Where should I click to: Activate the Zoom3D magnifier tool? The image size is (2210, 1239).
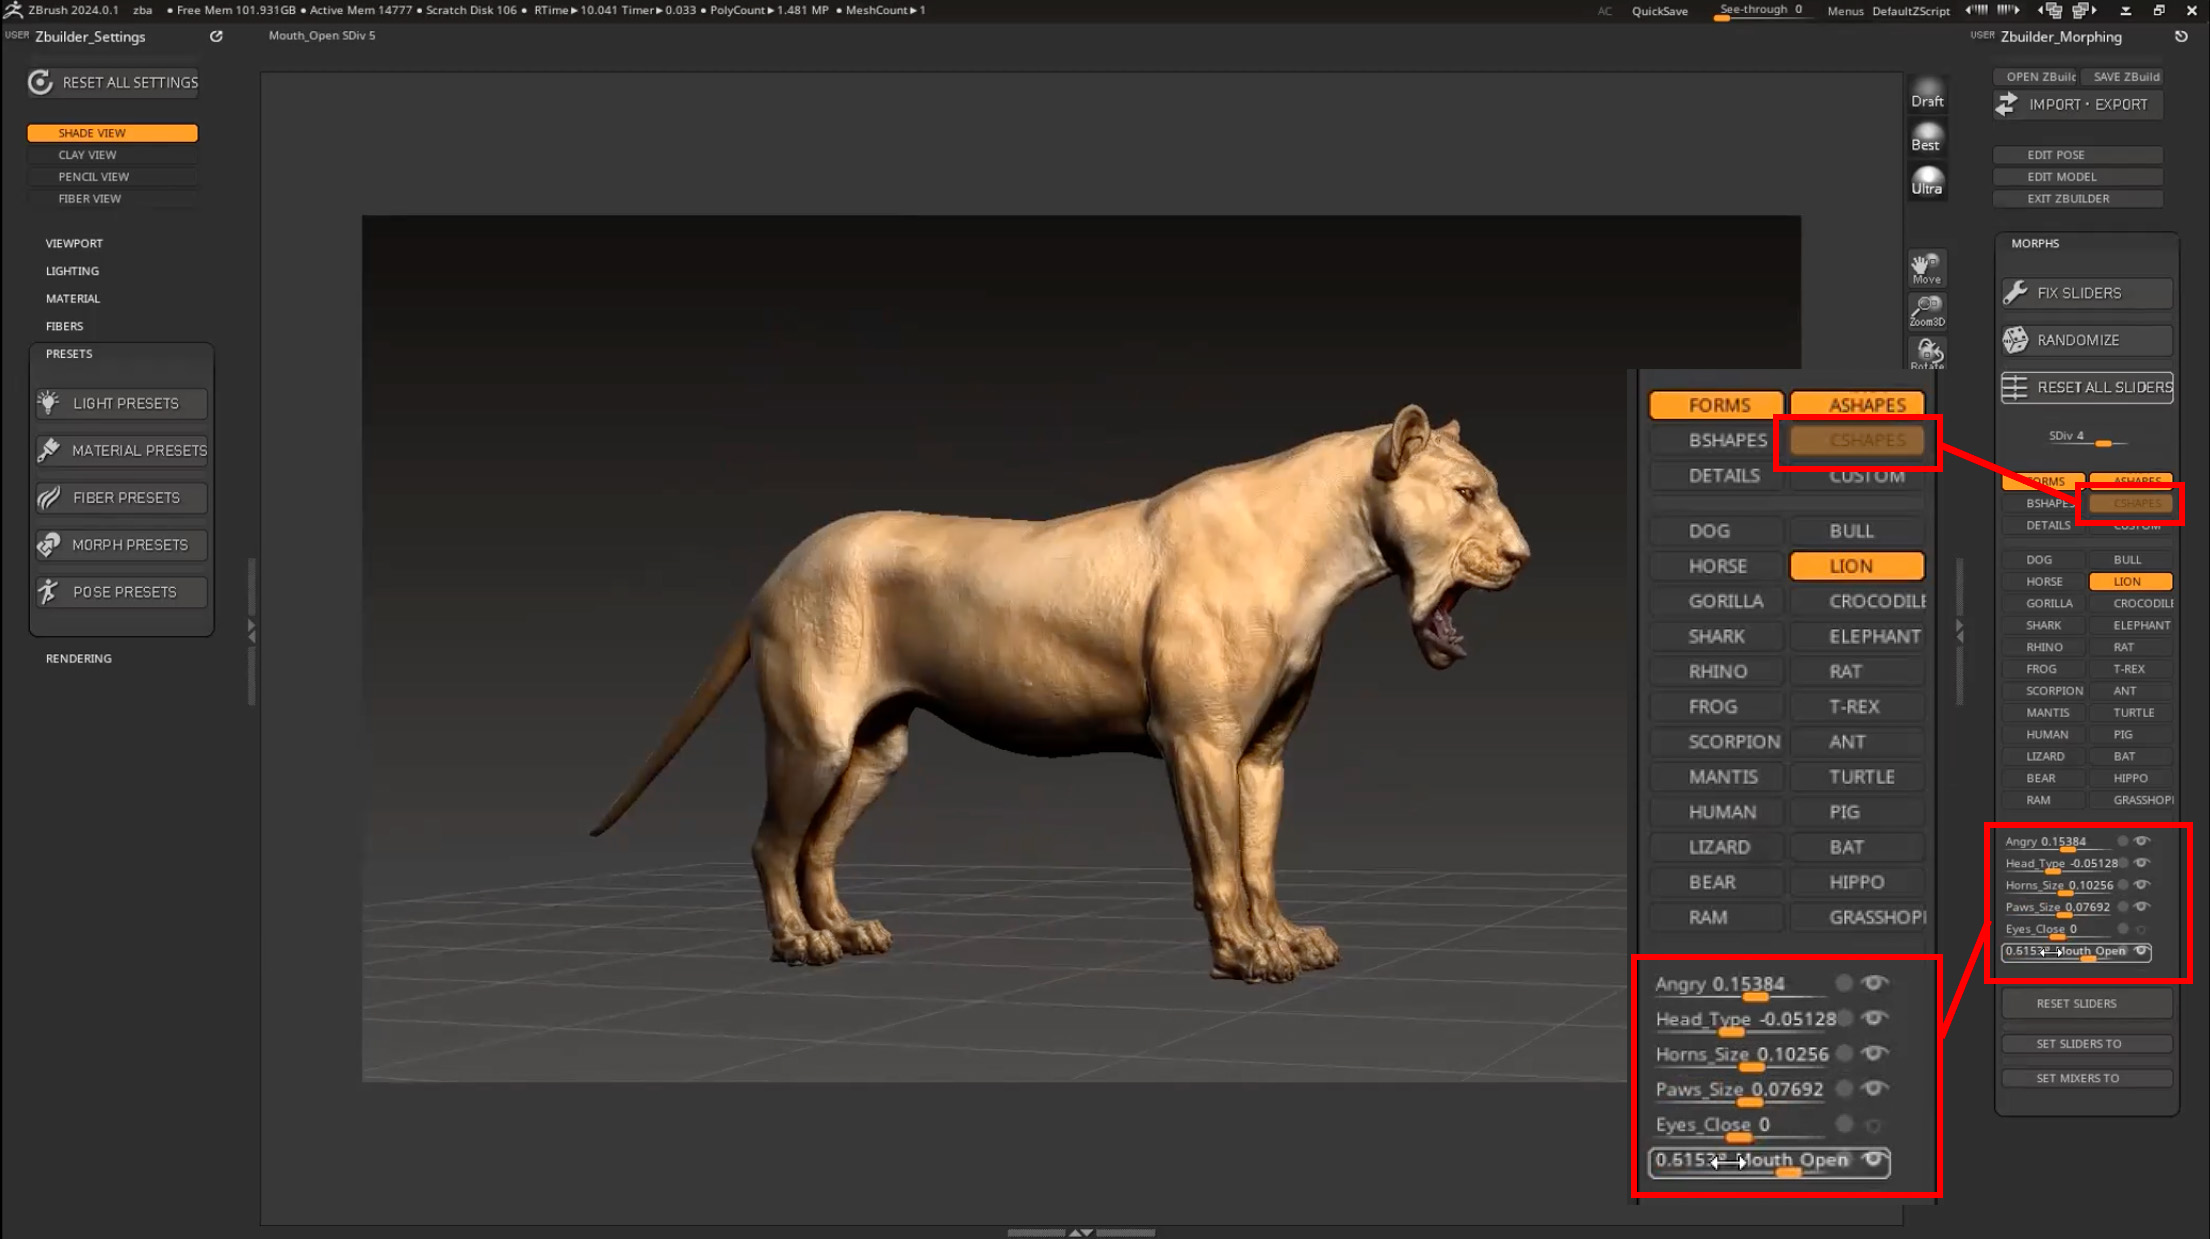1926,310
